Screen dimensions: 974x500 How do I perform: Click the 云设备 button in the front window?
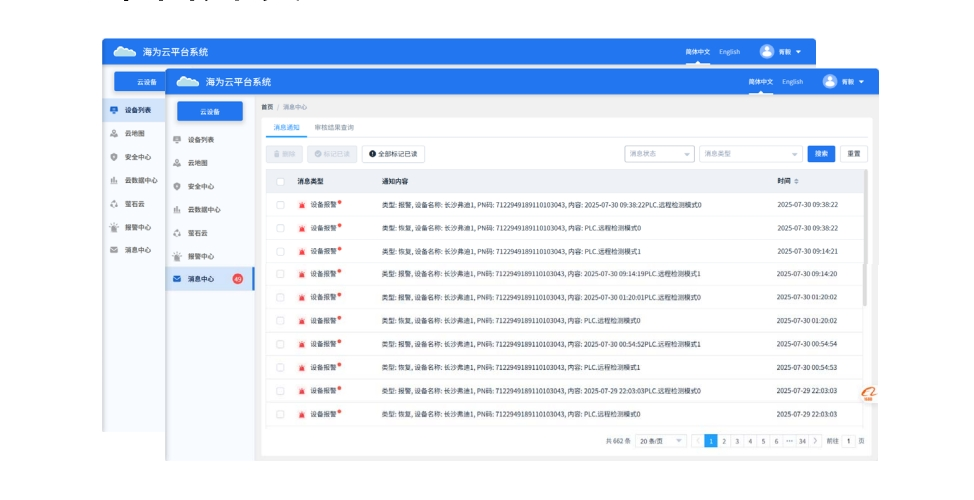[210, 112]
